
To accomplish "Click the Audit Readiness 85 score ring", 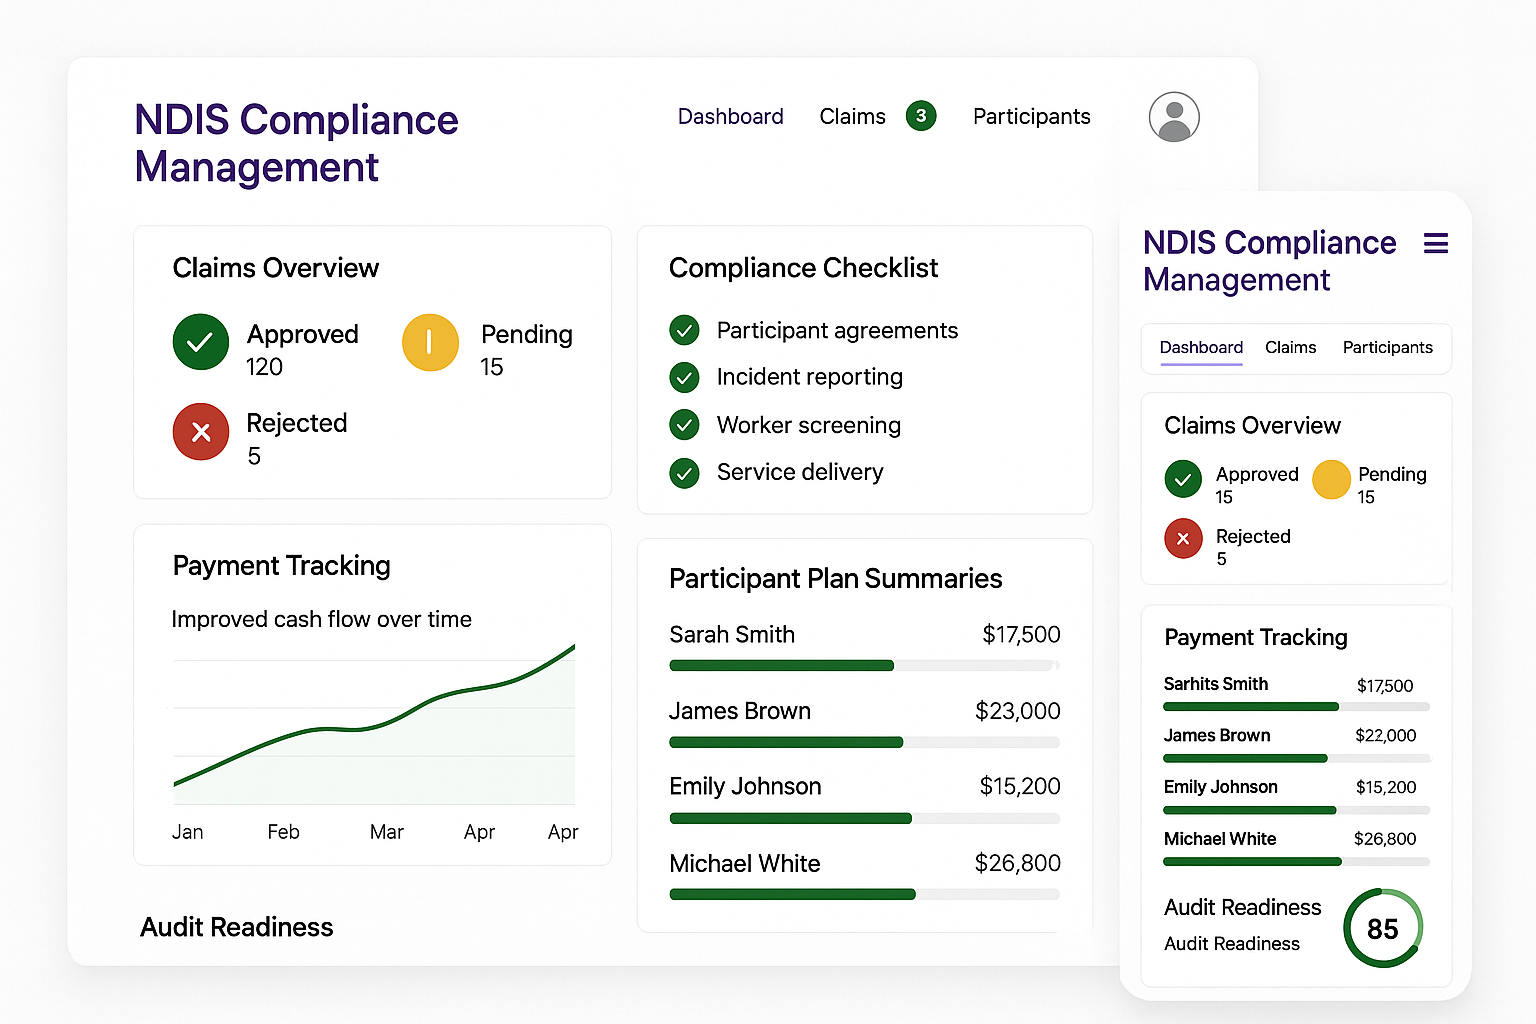I will pyautogui.click(x=1383, y=928).
